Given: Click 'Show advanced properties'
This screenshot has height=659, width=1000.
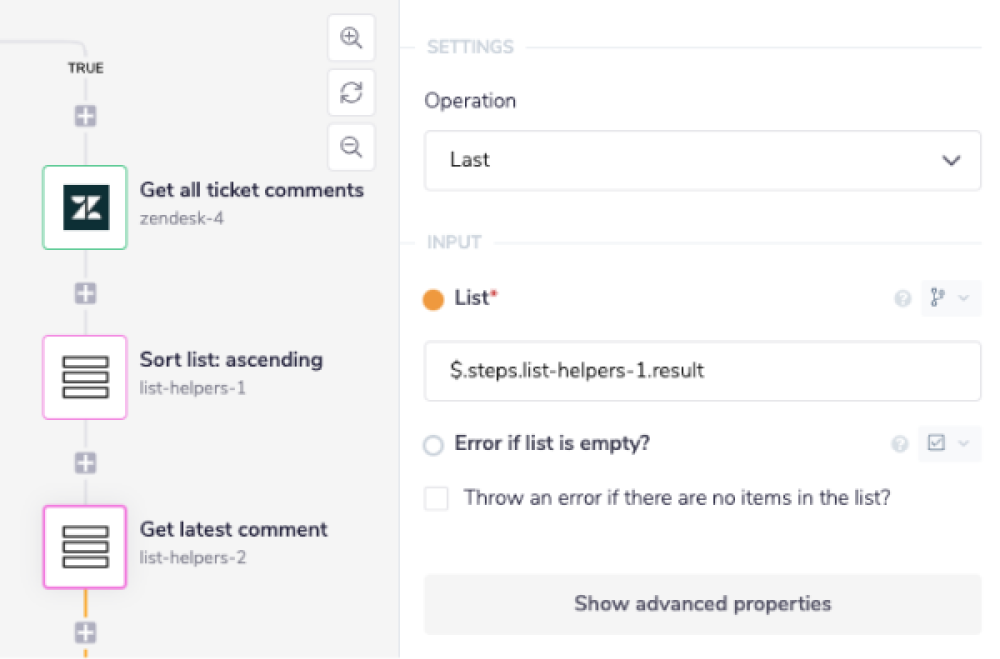Looking at the screenshot, I should point(702,603).
